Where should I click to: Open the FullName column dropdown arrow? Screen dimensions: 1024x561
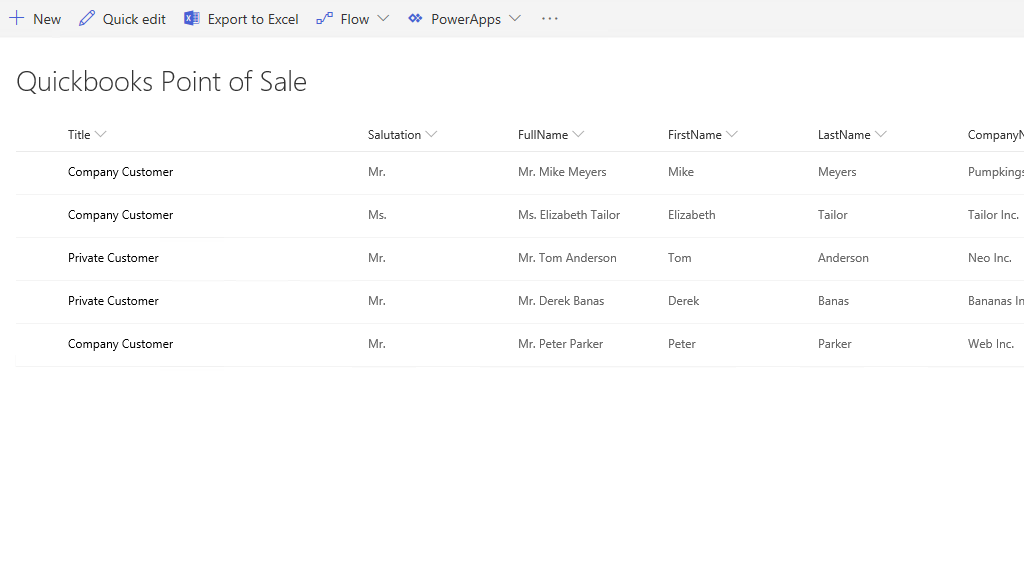[578, 134]
